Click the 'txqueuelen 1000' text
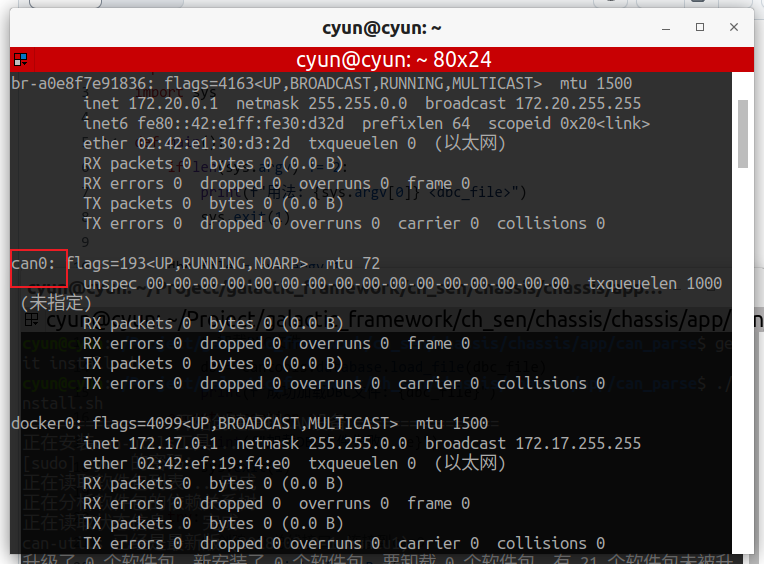Viewport: 764px width, 564px height. click(654, 283)
